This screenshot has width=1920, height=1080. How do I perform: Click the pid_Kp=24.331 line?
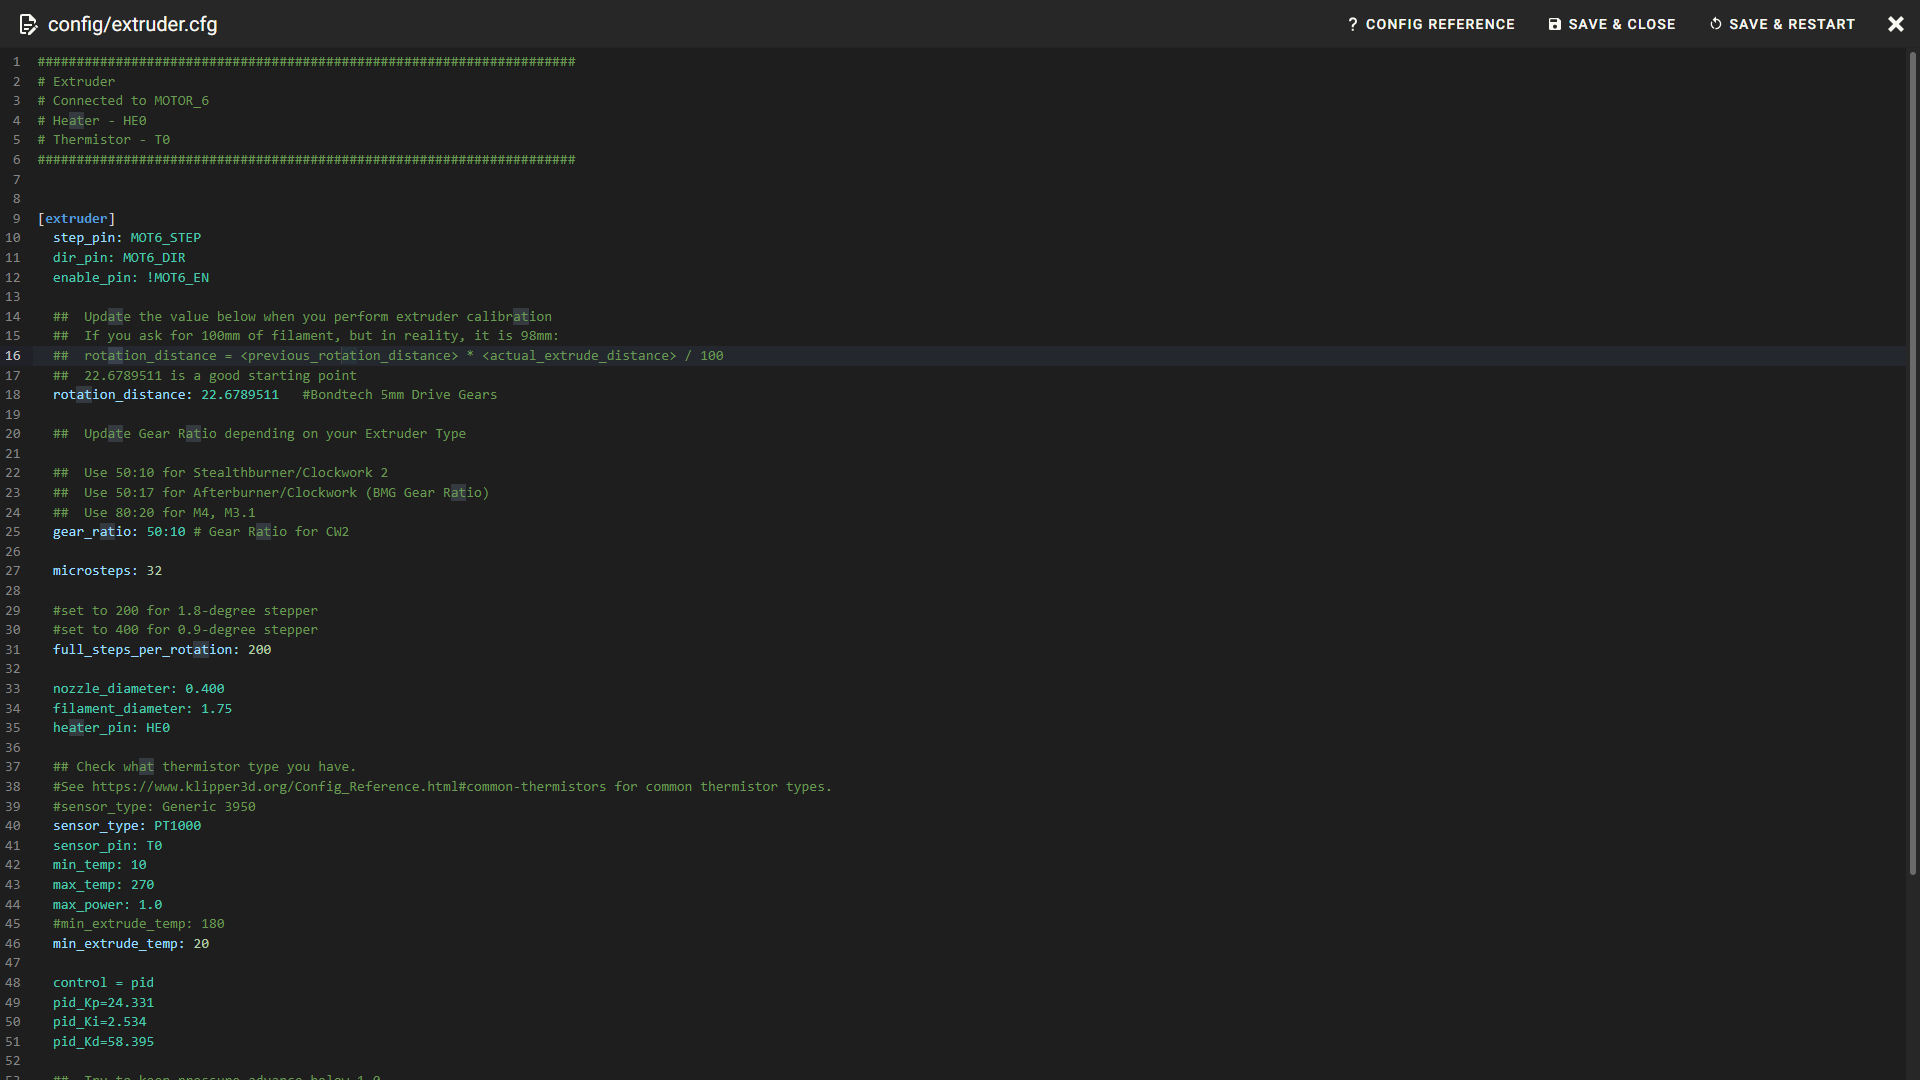(103, 1002)
